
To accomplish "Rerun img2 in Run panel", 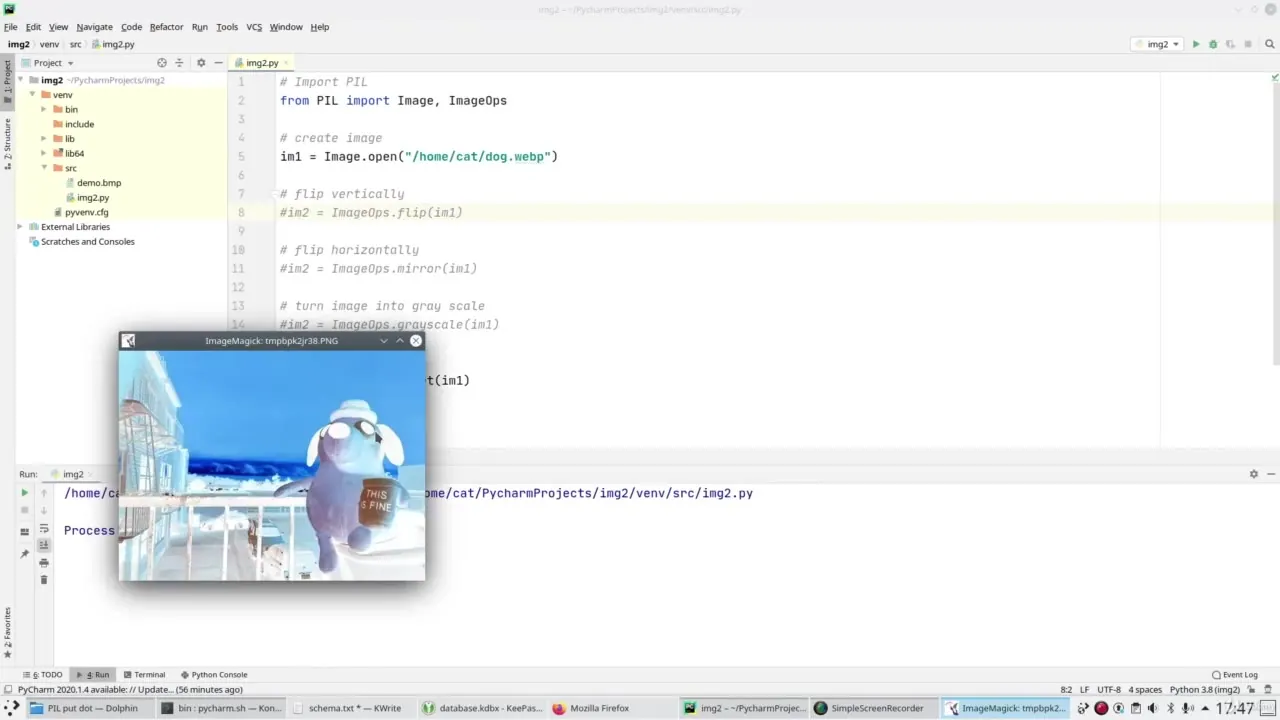I will [x=25, y=493].
